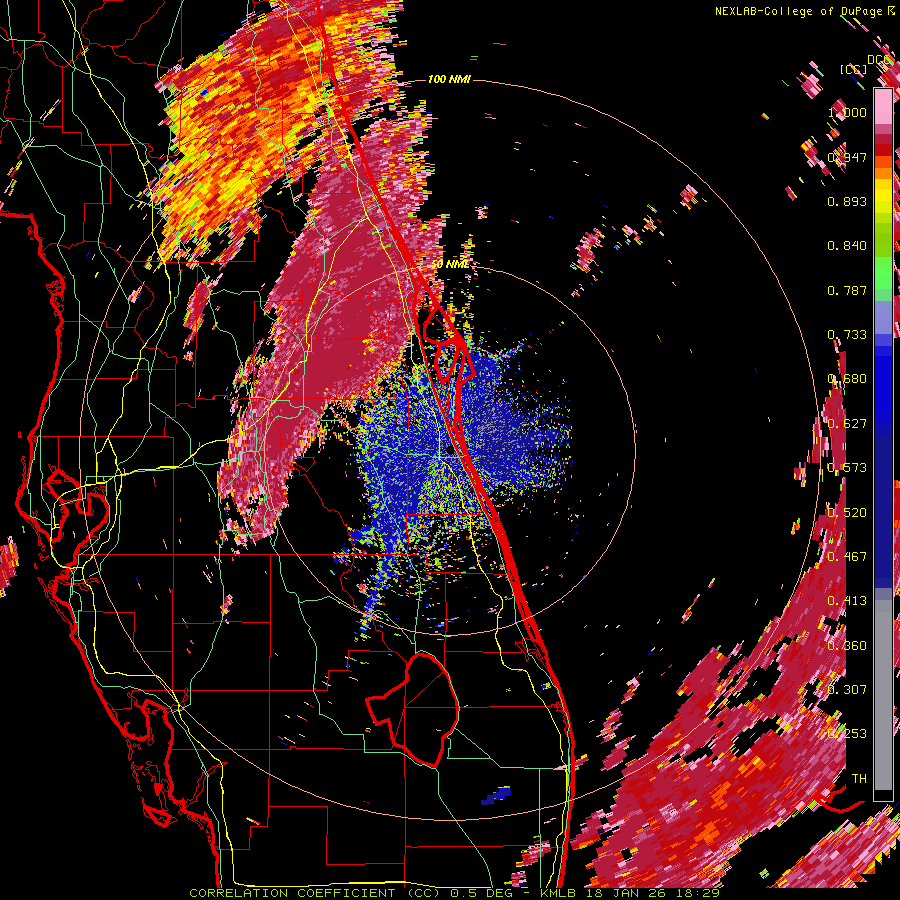Click the KMLB radar site identifier
This screenshot has height=900, width=900.
tap(558, 893)
